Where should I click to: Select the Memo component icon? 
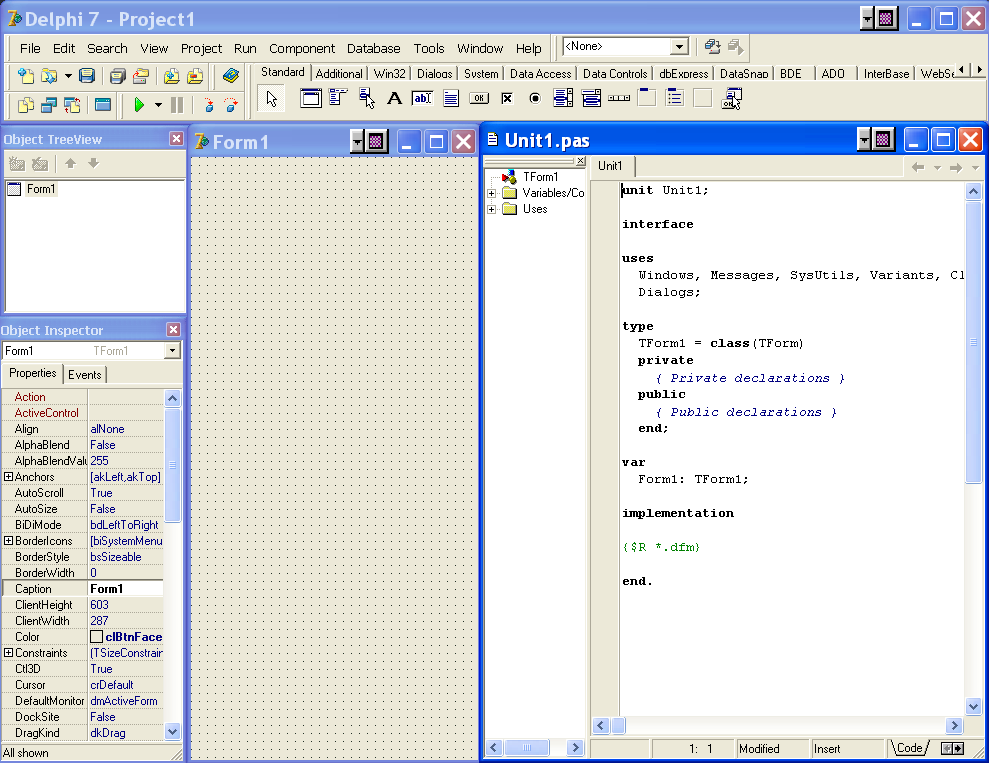tap(451, 98)
